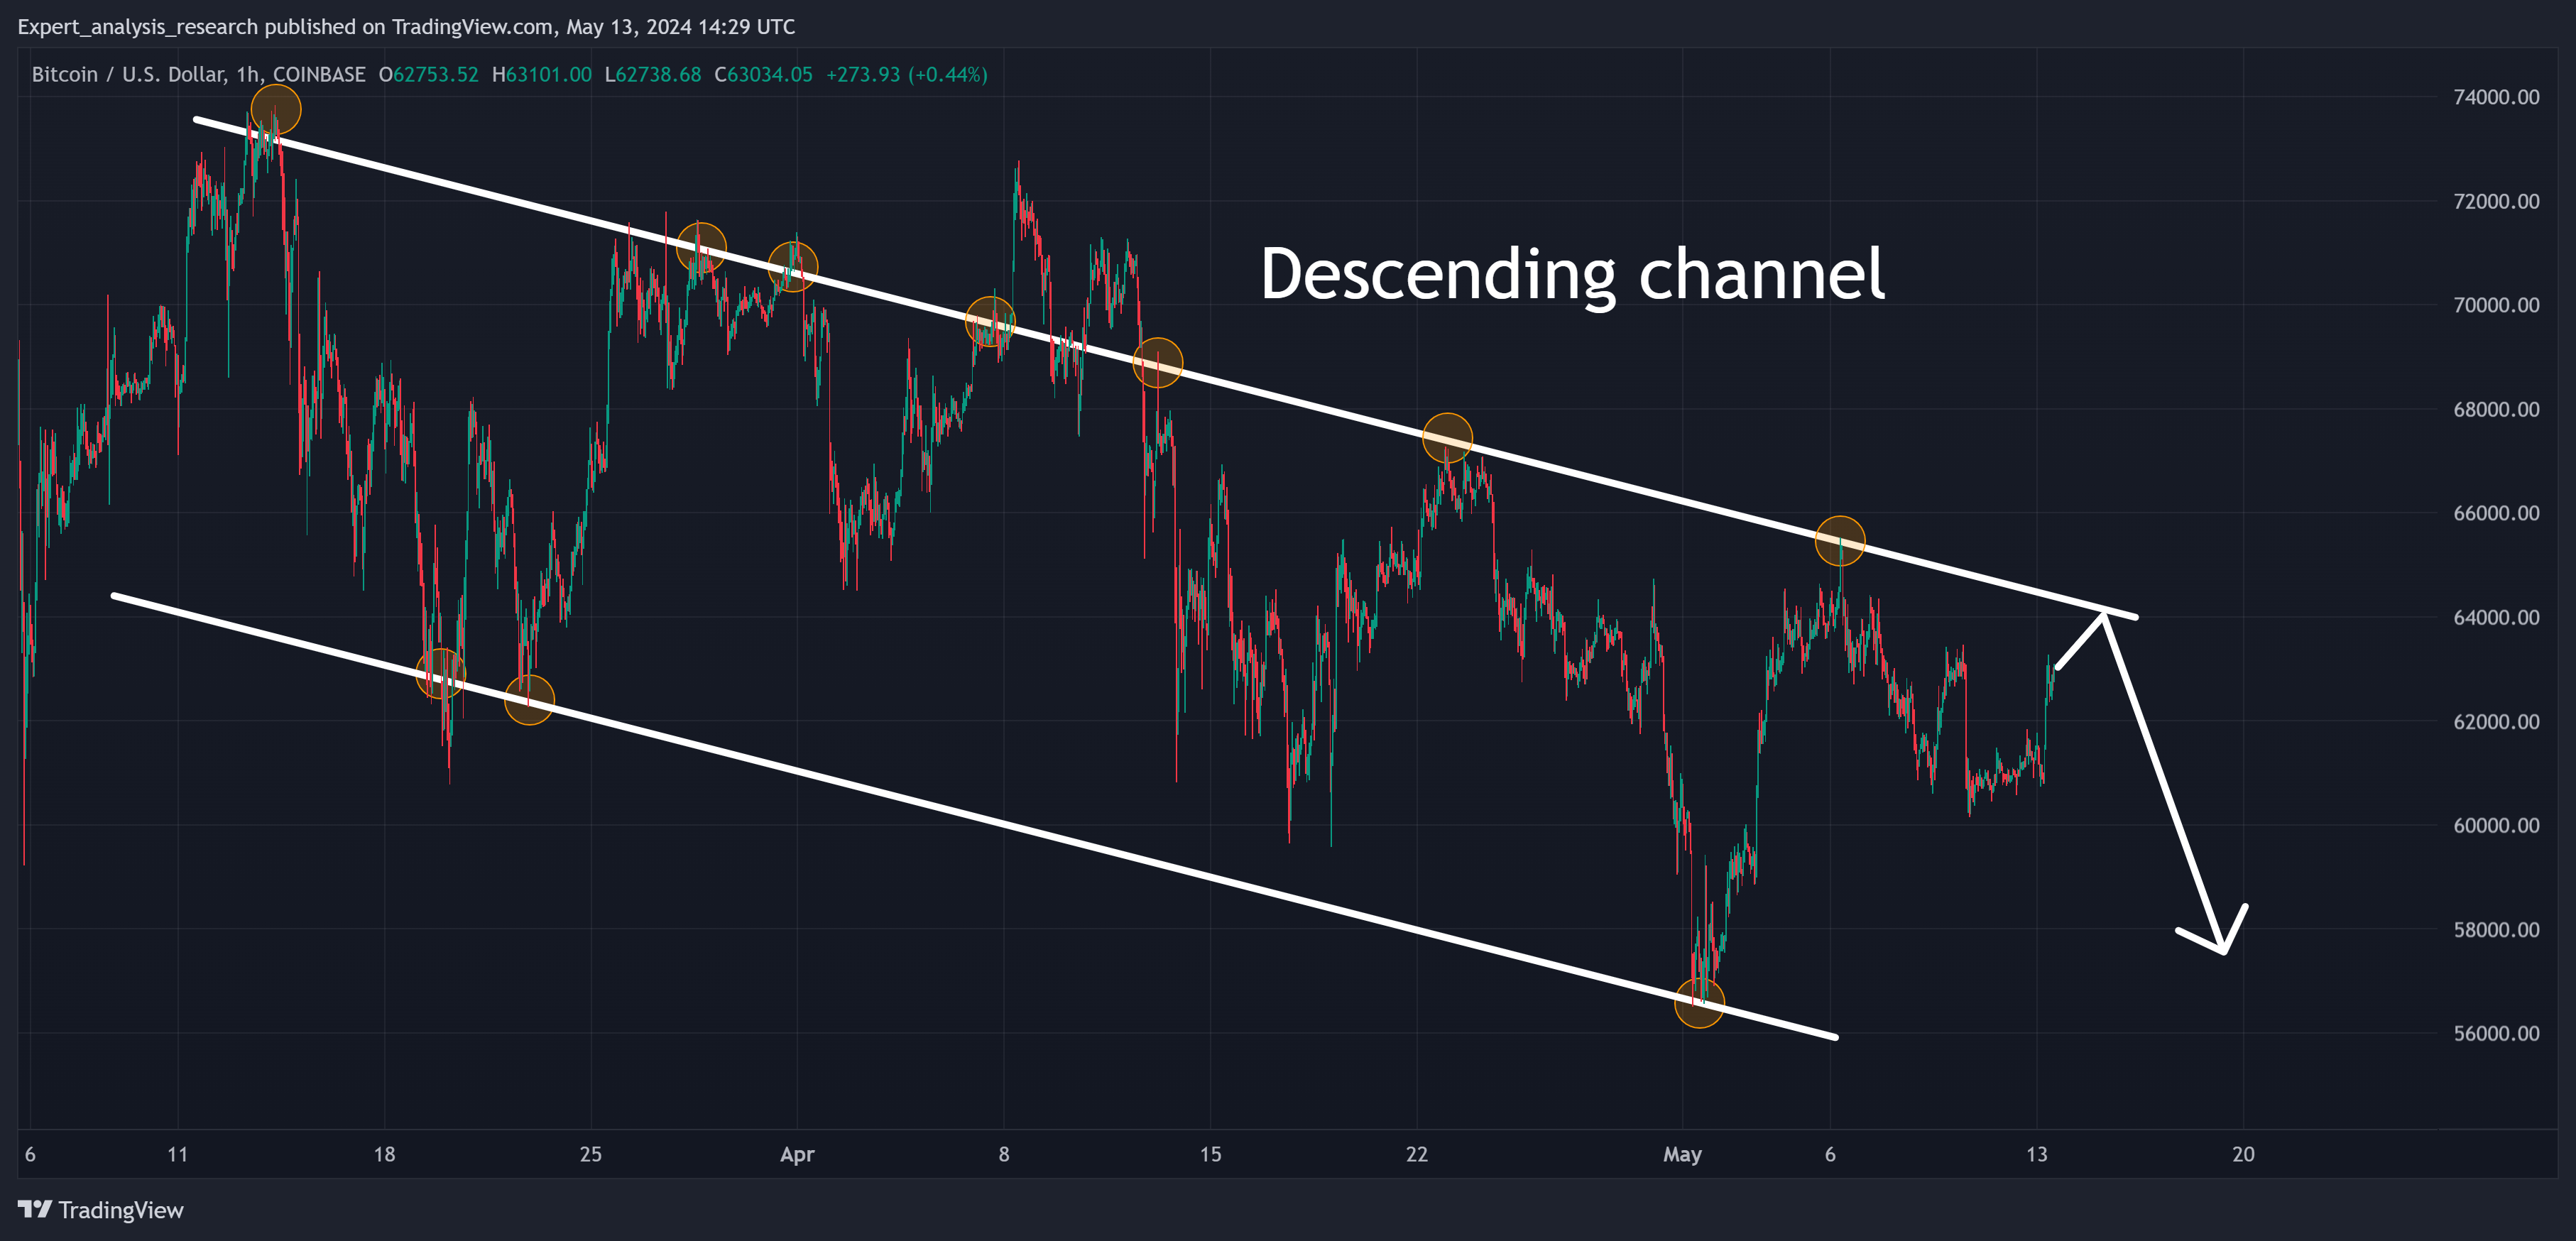
Task: Click the 60000.00 price axis label
Action: tap(2496, 825)
